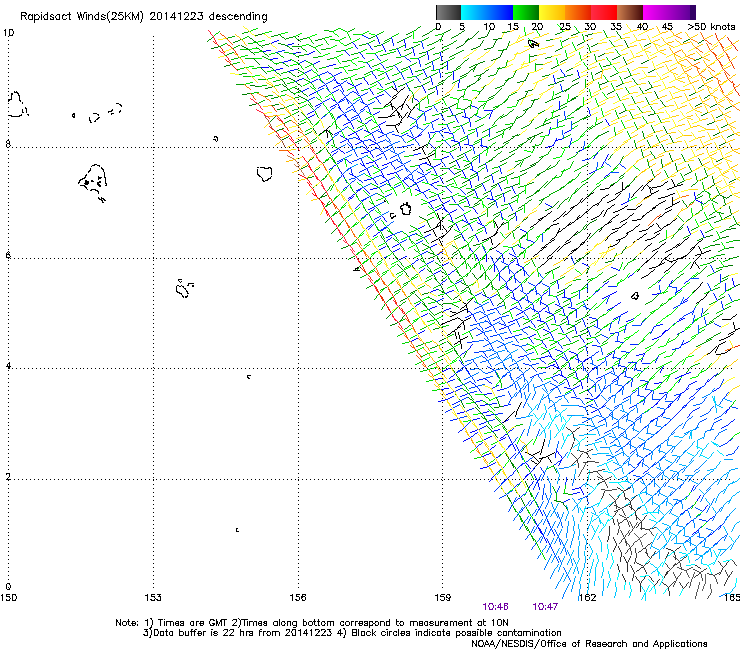Select the gray 0-5 knots legend segment
Image resolution: width=740 pixels, height=650 pixels.
(448, 12)
